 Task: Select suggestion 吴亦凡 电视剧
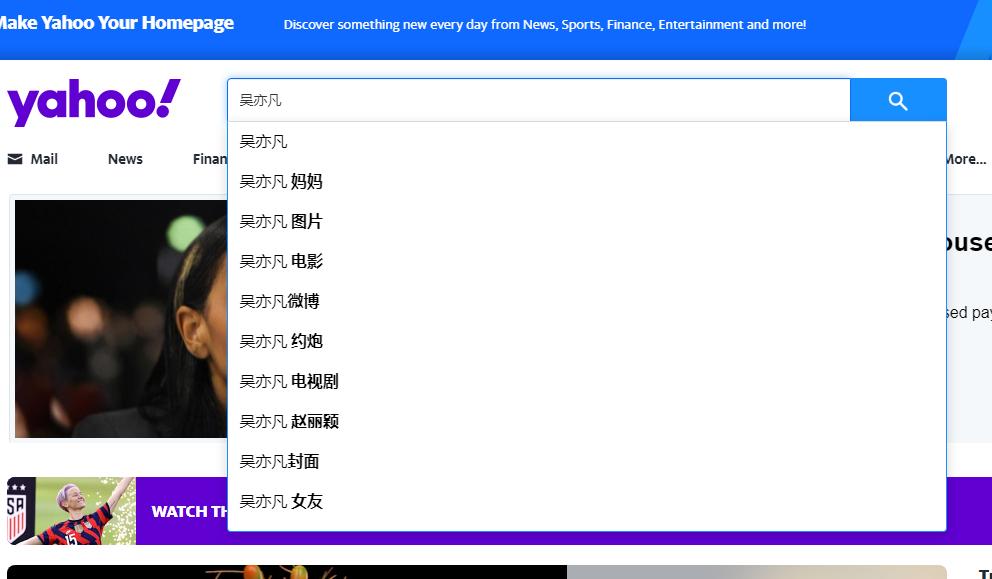586,382
